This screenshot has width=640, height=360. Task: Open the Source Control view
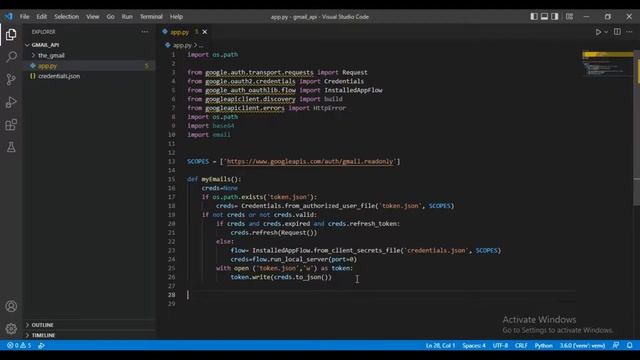tap(11, 79)
